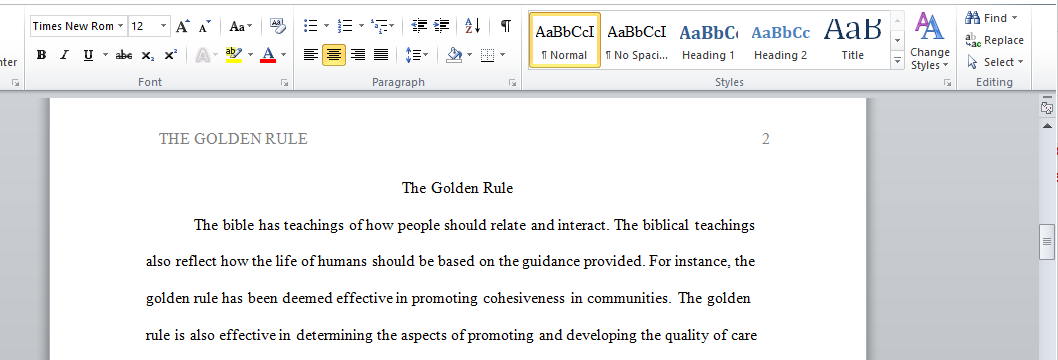Screen dimensions: 1058x360
Task: Apply yellow text highlight color
Action: [234, 55]
